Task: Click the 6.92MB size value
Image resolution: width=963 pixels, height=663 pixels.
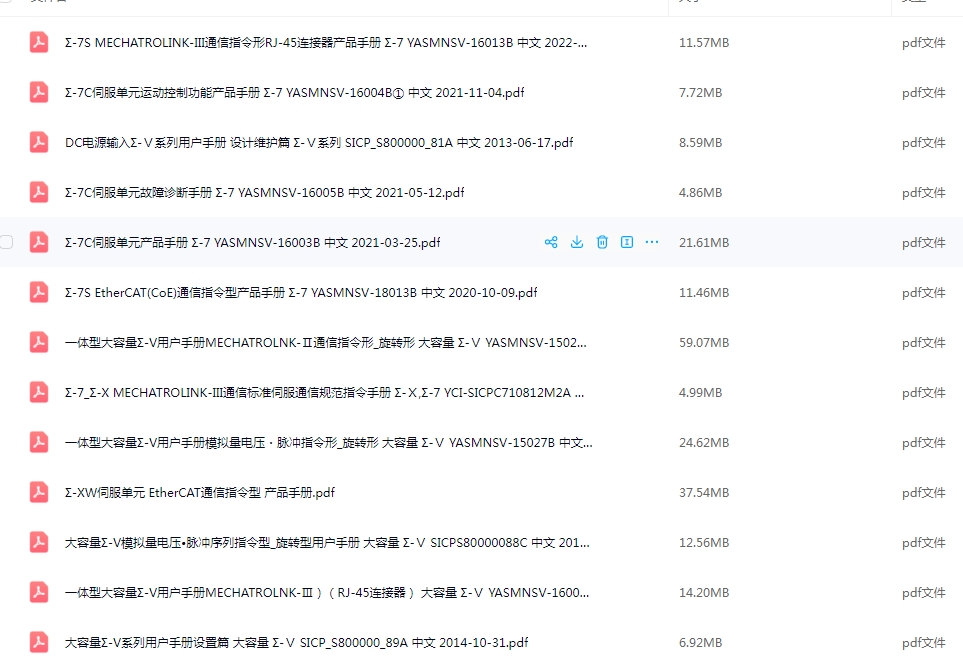Action: (700, 643)
